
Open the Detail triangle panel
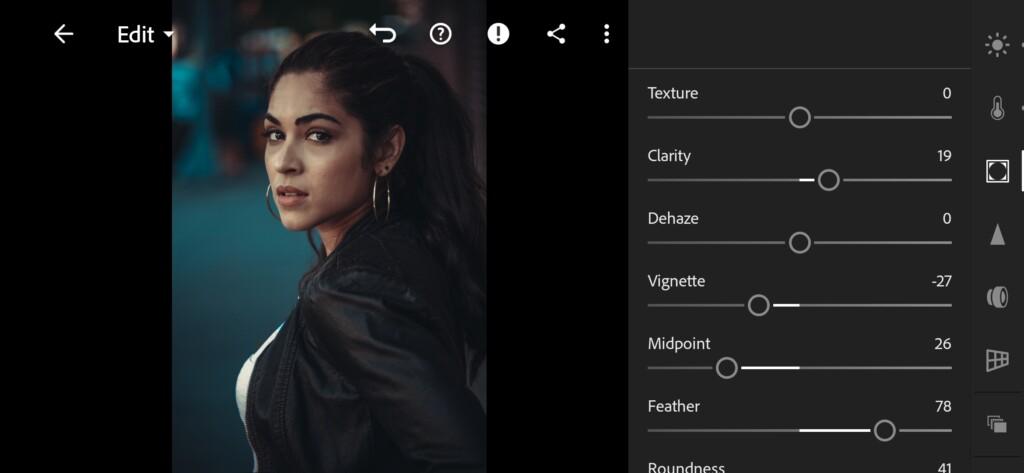click(997, 234)
